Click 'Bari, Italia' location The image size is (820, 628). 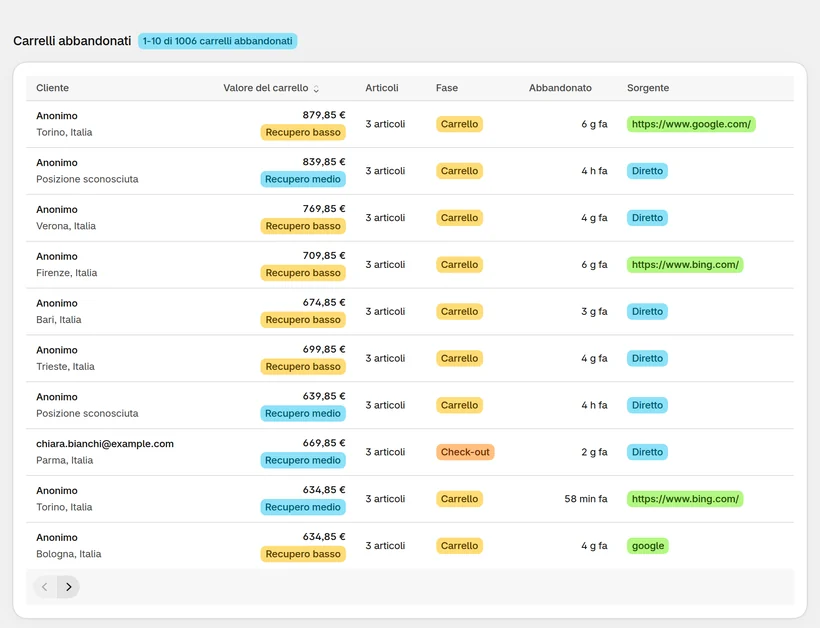click(59, 319)
